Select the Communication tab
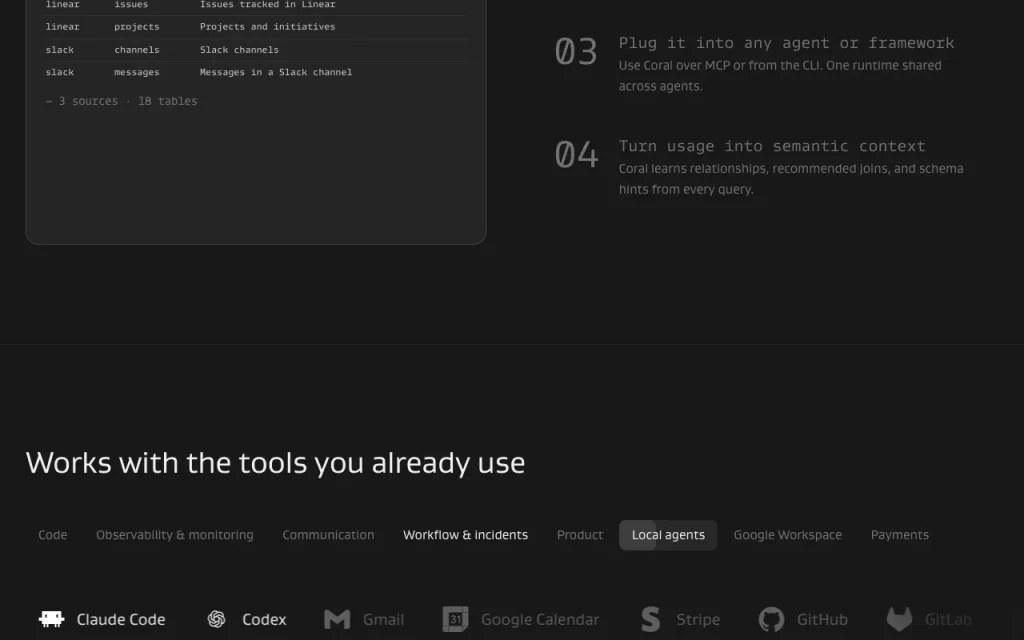Screen dimensions: 1024x640 (x=328, y=535)
